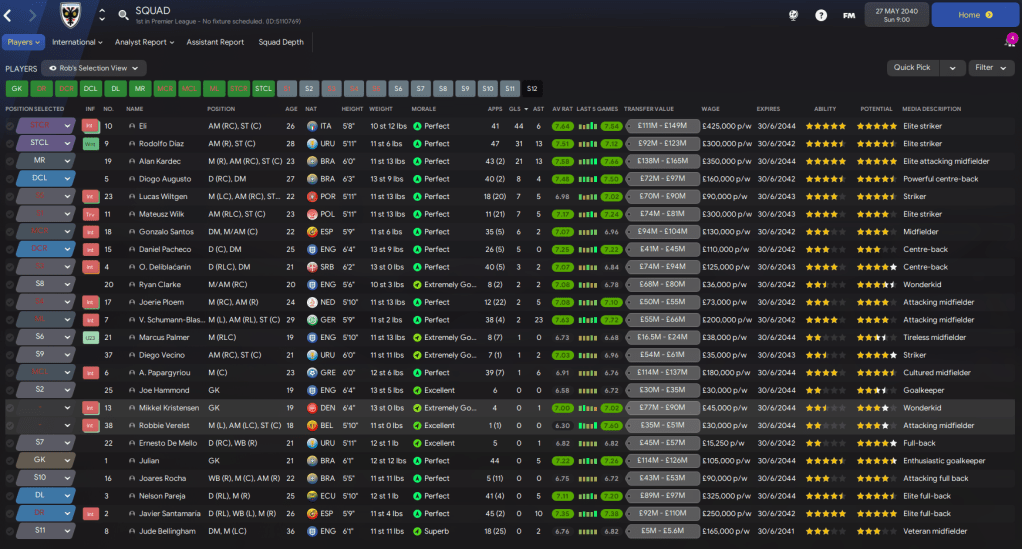Screen dimensions: 1022x549
Task: Toggle selection circle for Alan Kardec's row
Action: pyautogui.click(x=10, y=161)
